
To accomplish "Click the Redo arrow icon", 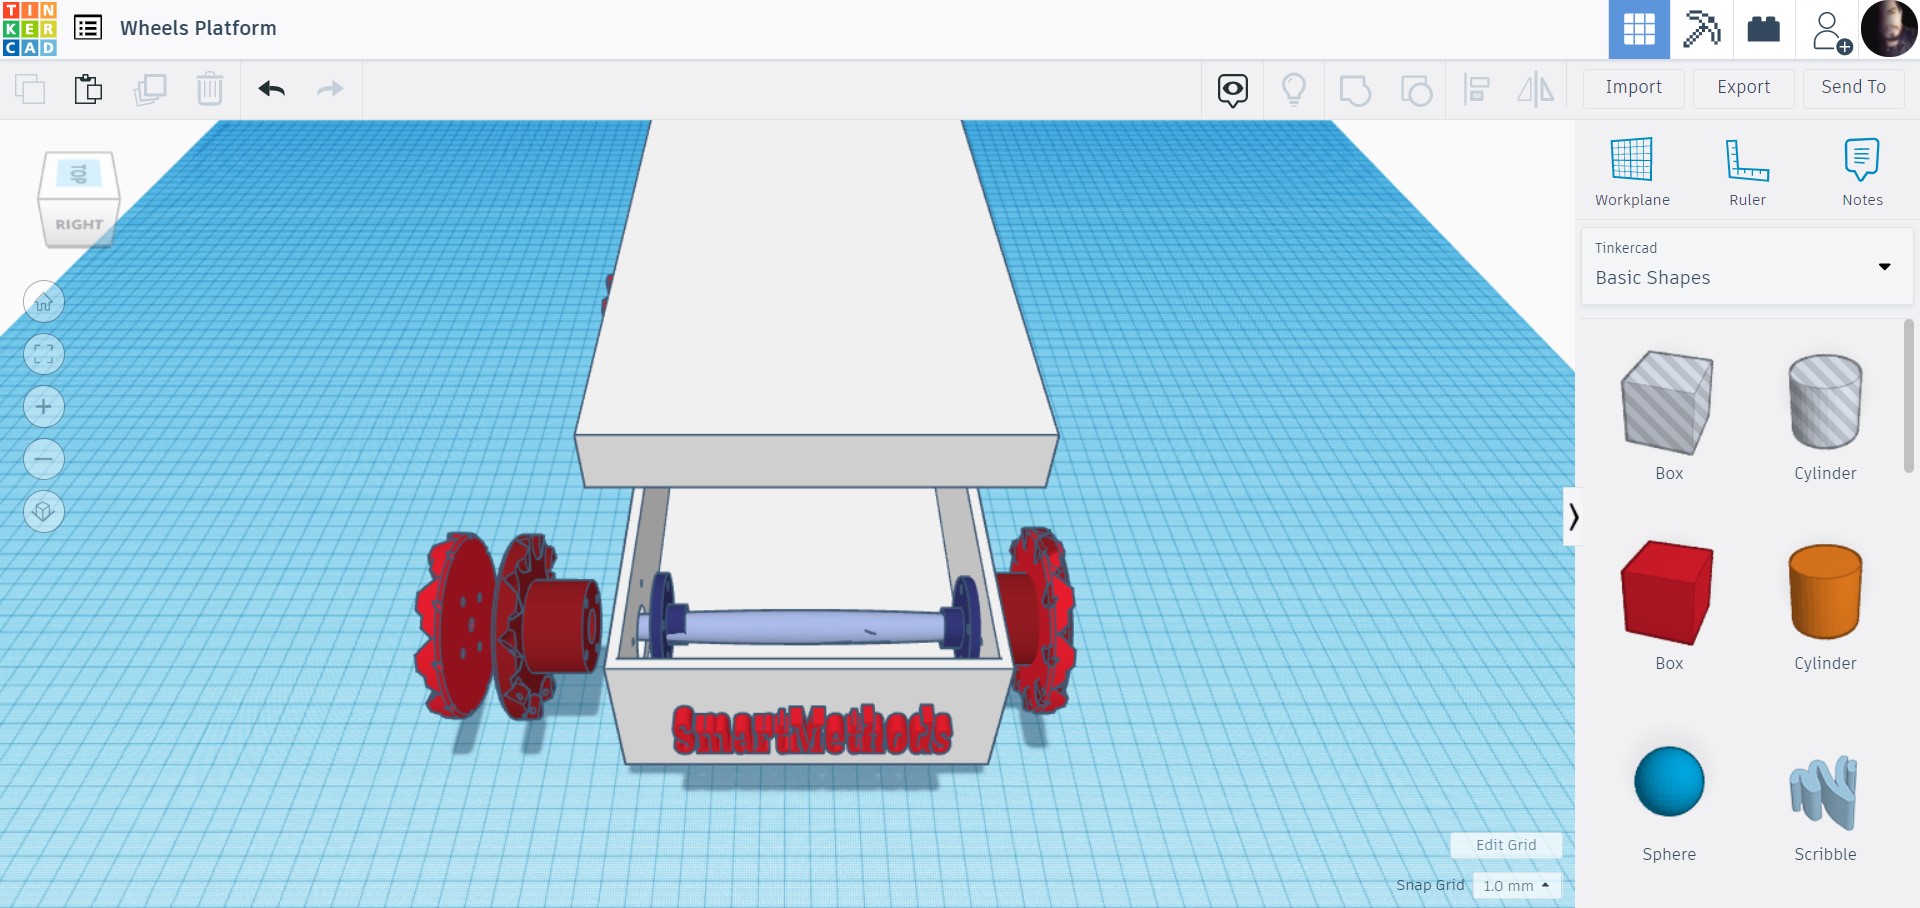I will coord(330,88).
